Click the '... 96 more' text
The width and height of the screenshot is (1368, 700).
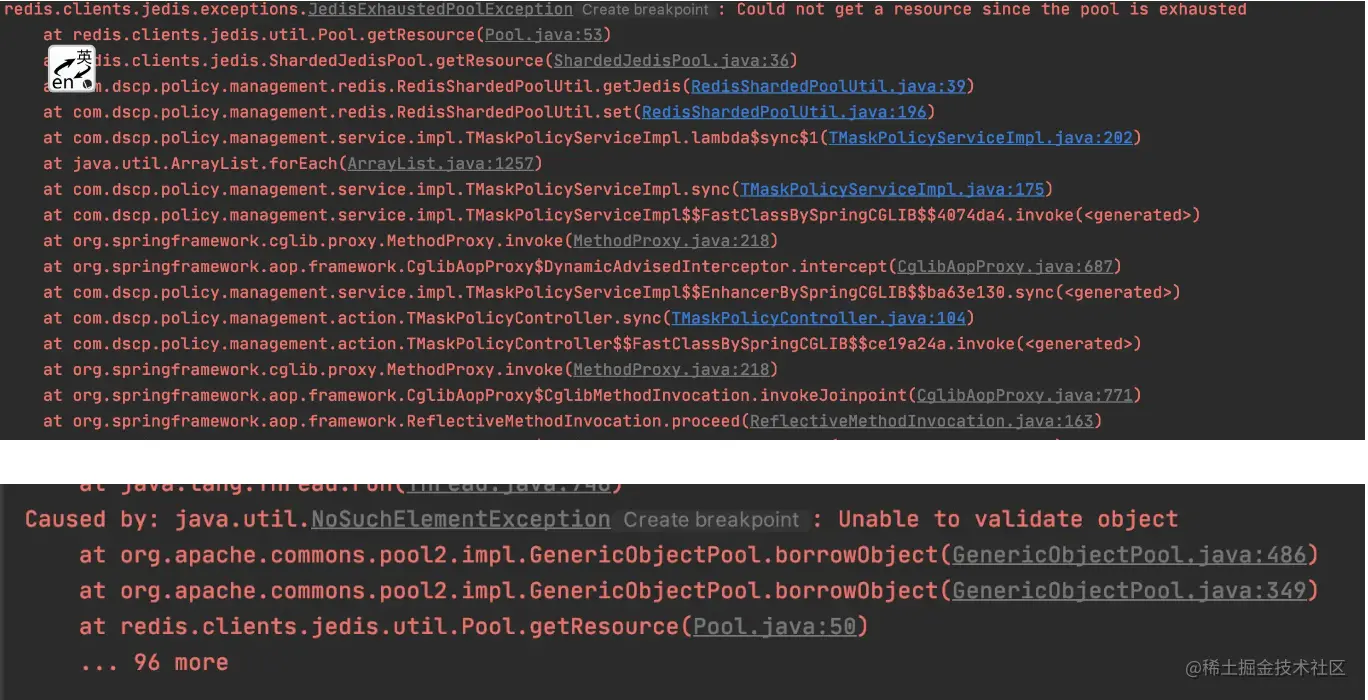(154, 662)
